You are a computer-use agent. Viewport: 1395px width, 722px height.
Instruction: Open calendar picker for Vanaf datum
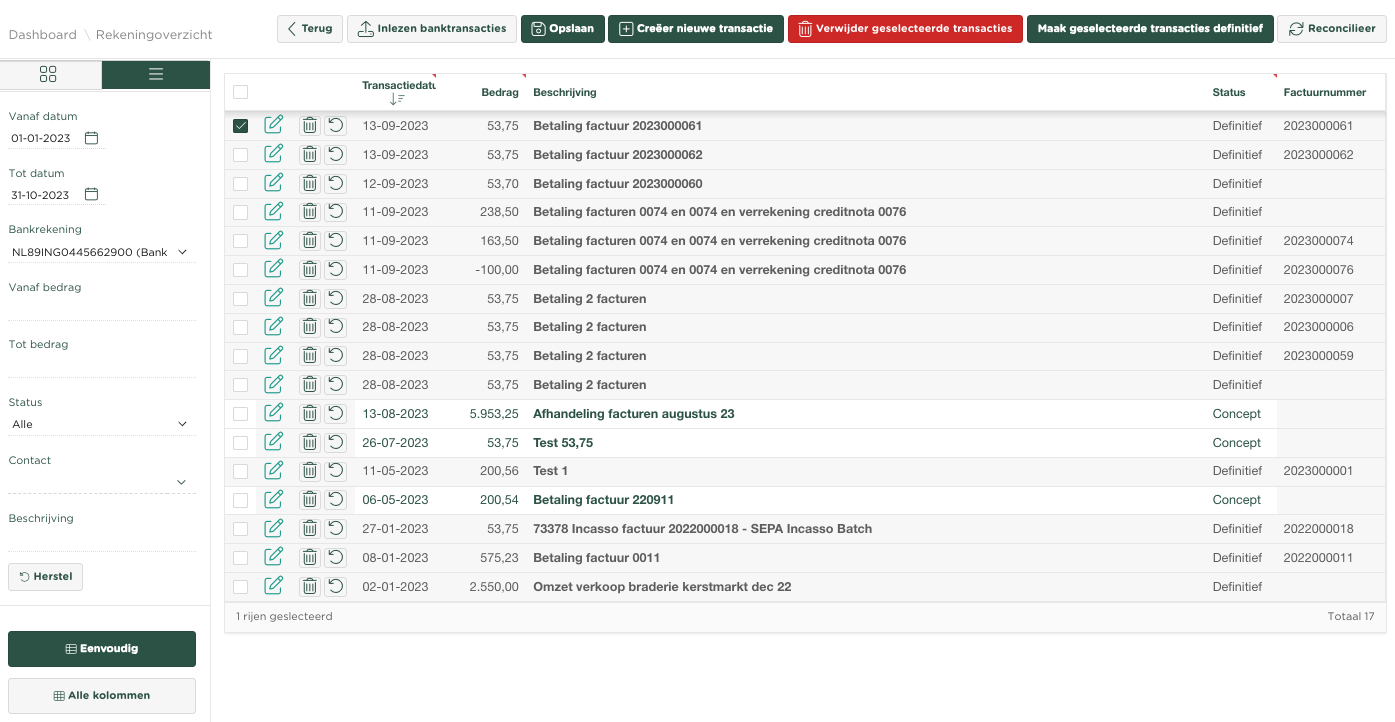pyautogui.click(x=92, y=138)
